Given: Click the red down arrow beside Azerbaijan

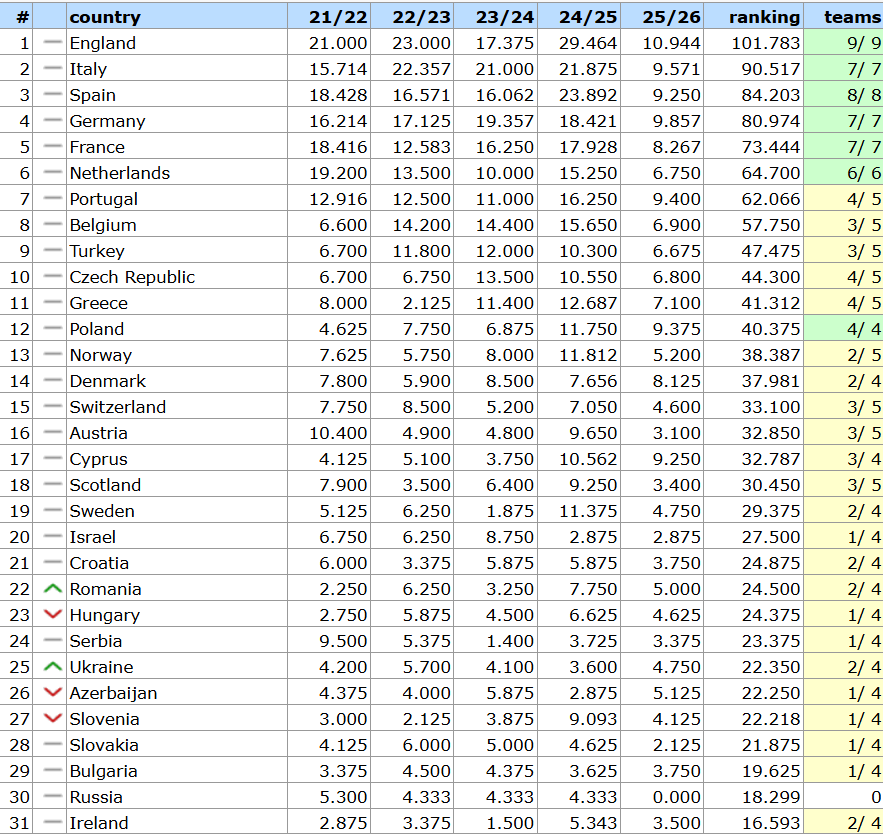Looking at the screenshot, I should pyautogui.click(x=53, y=693).
